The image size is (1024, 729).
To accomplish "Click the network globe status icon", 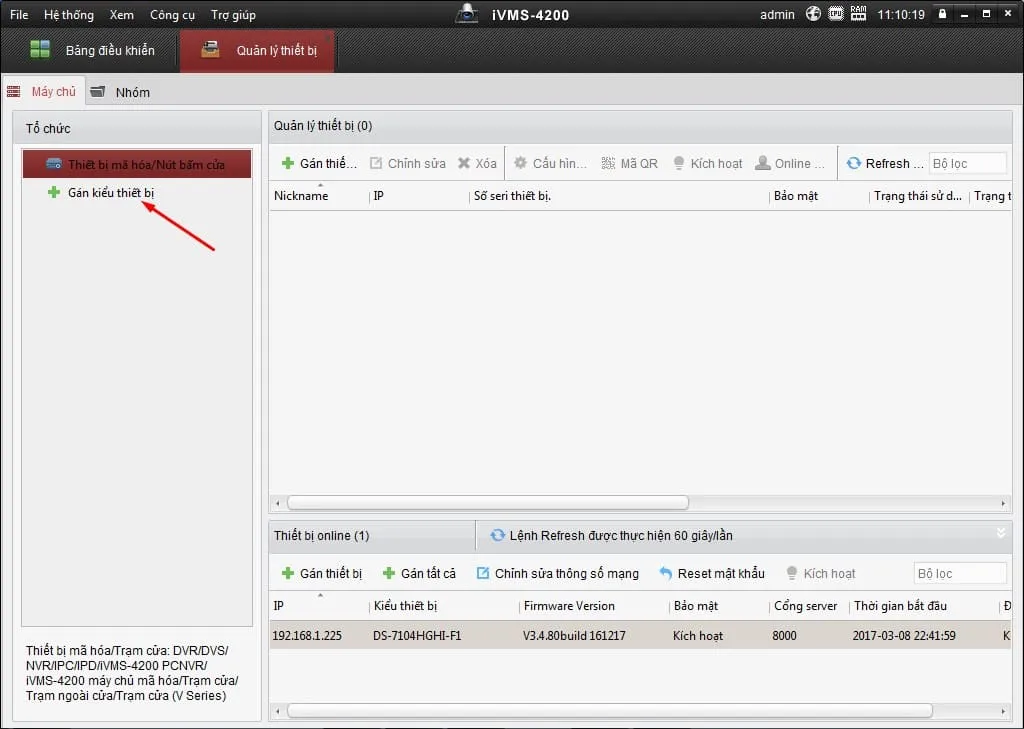I will pyautogui.click(x=813, y=14).
